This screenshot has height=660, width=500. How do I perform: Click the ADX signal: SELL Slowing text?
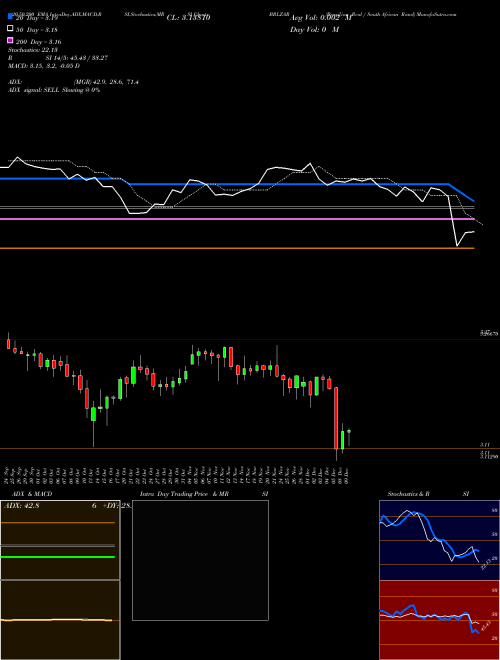pos(54,90)
